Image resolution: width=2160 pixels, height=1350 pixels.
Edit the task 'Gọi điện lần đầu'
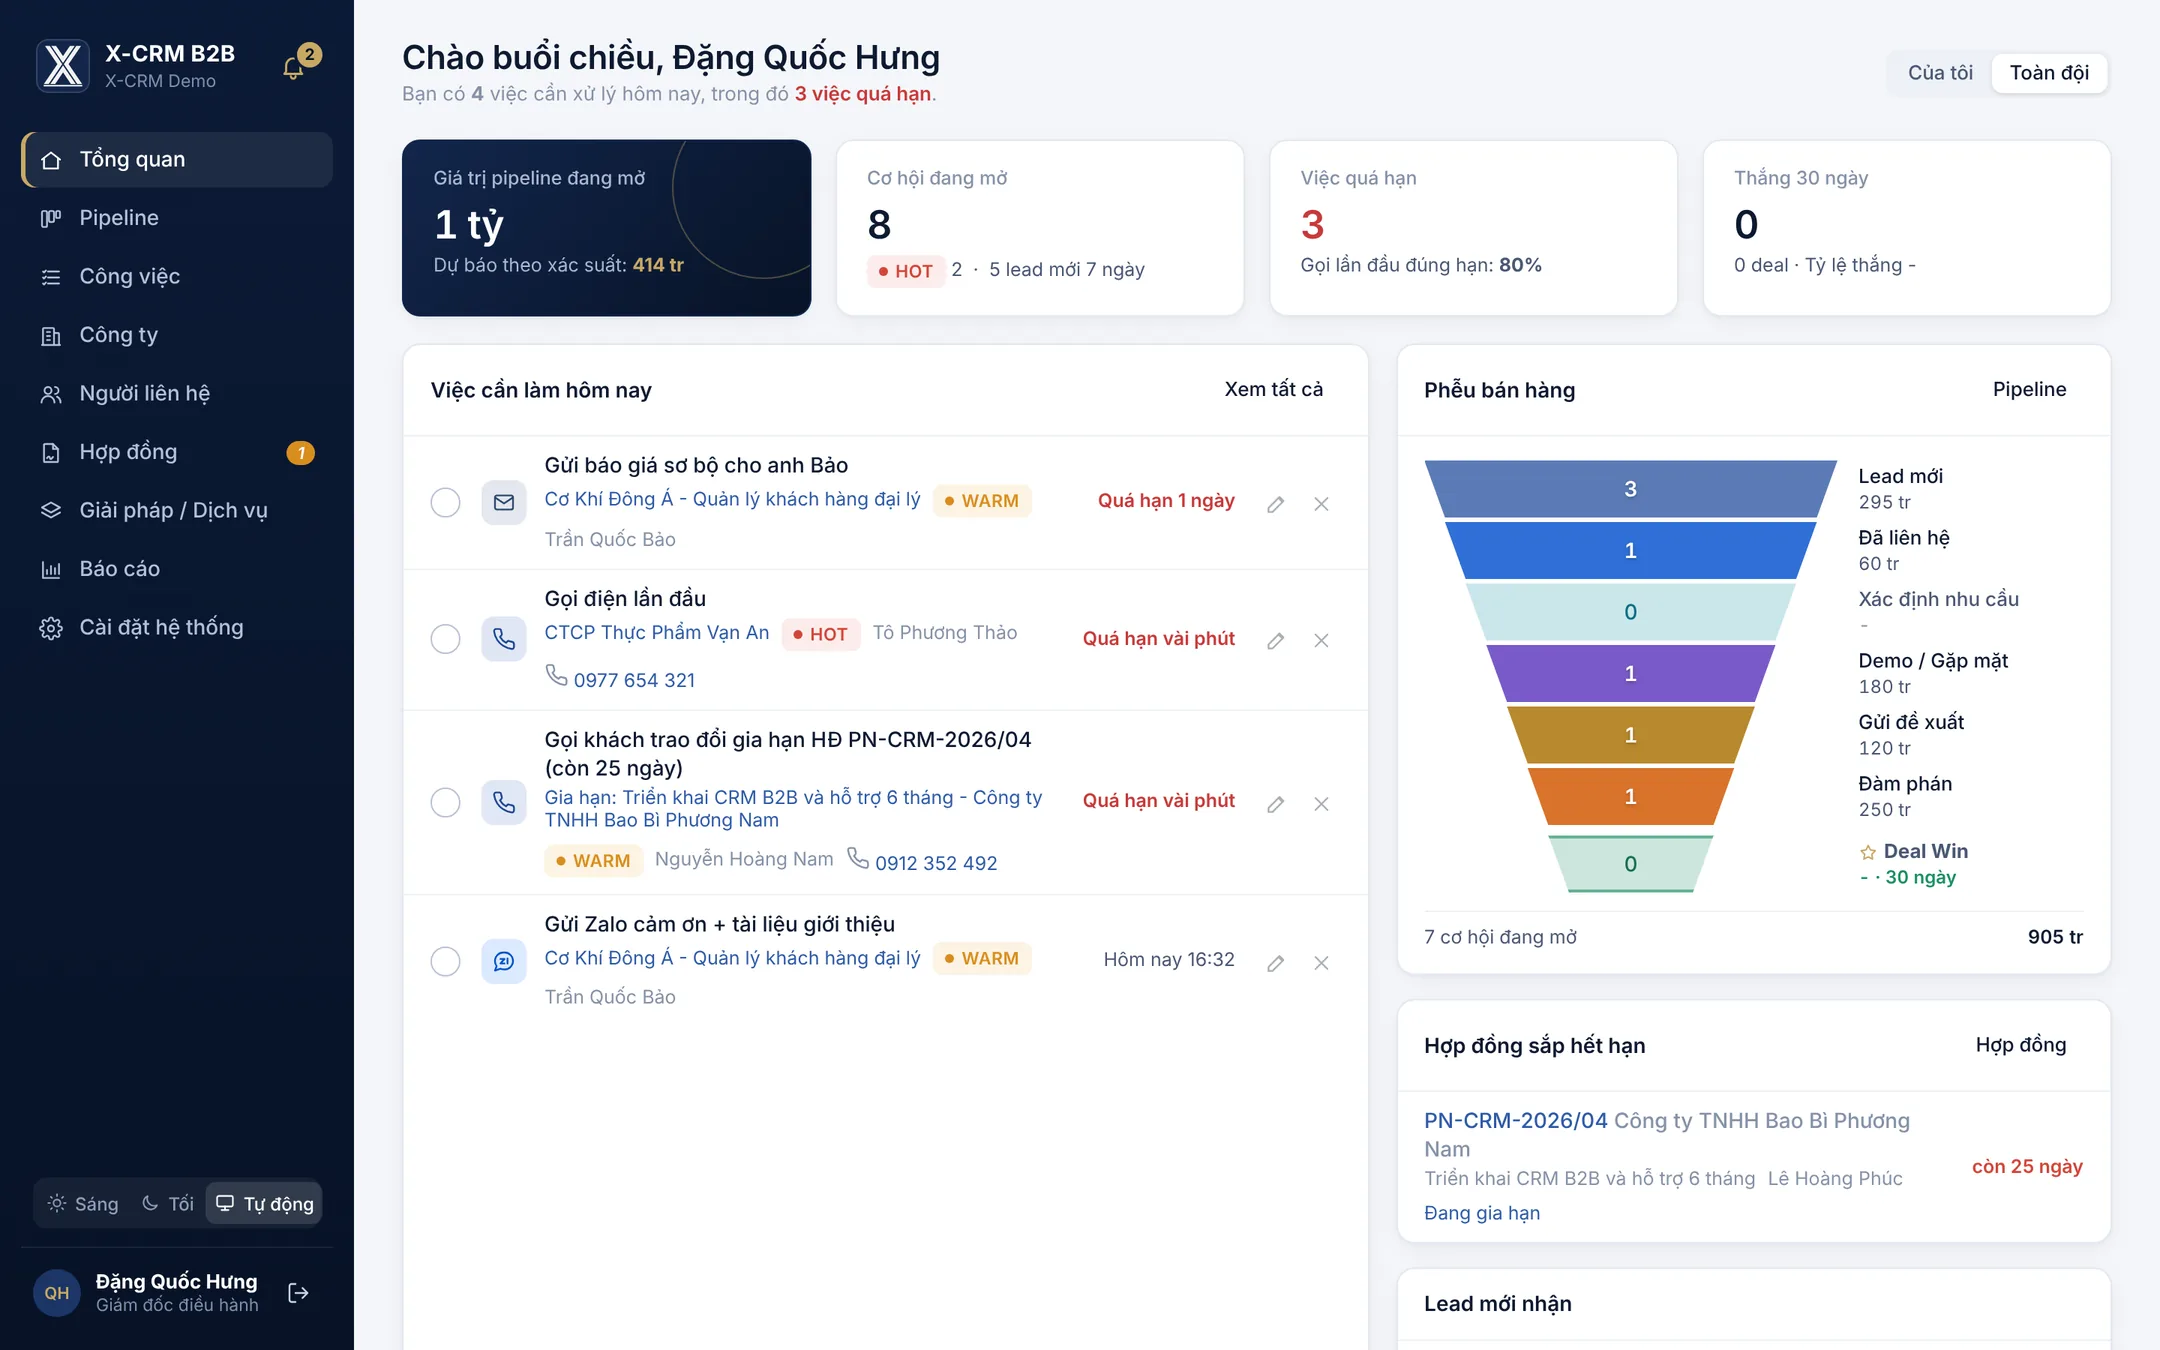1275,640
